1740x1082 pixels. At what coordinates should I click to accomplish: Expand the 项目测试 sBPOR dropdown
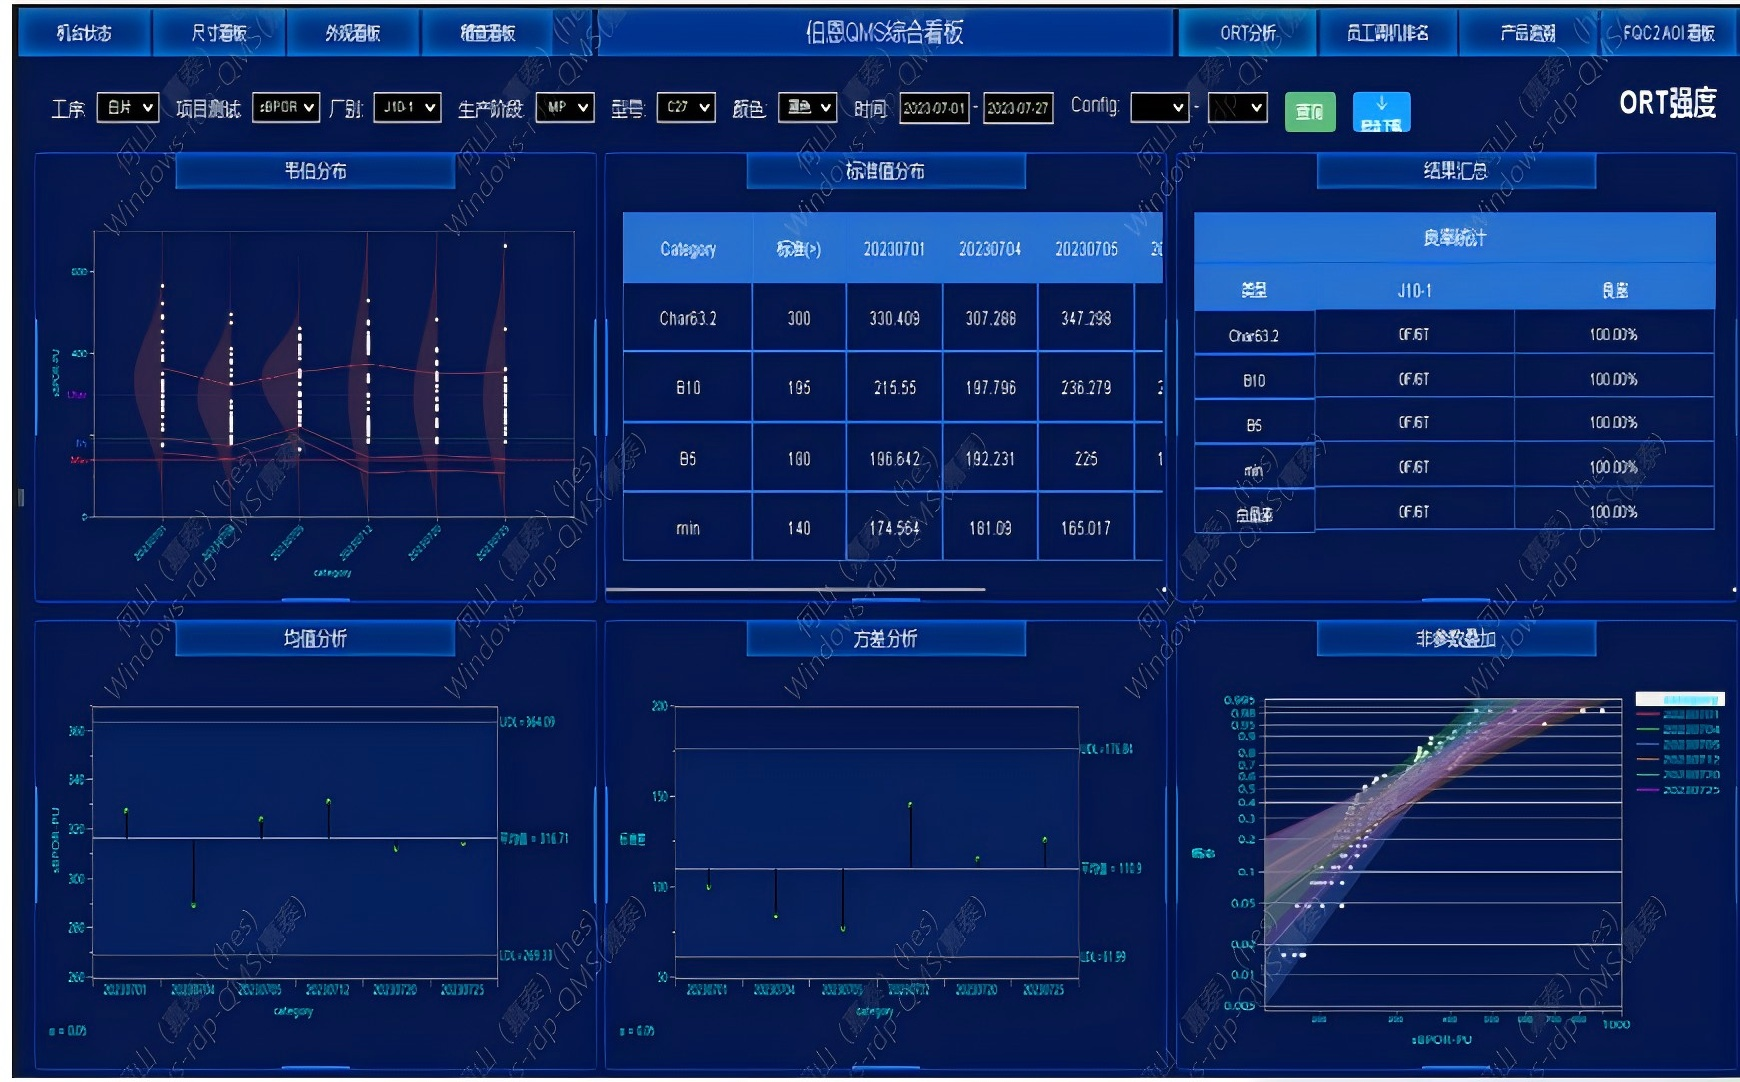(x=286, y=107)
